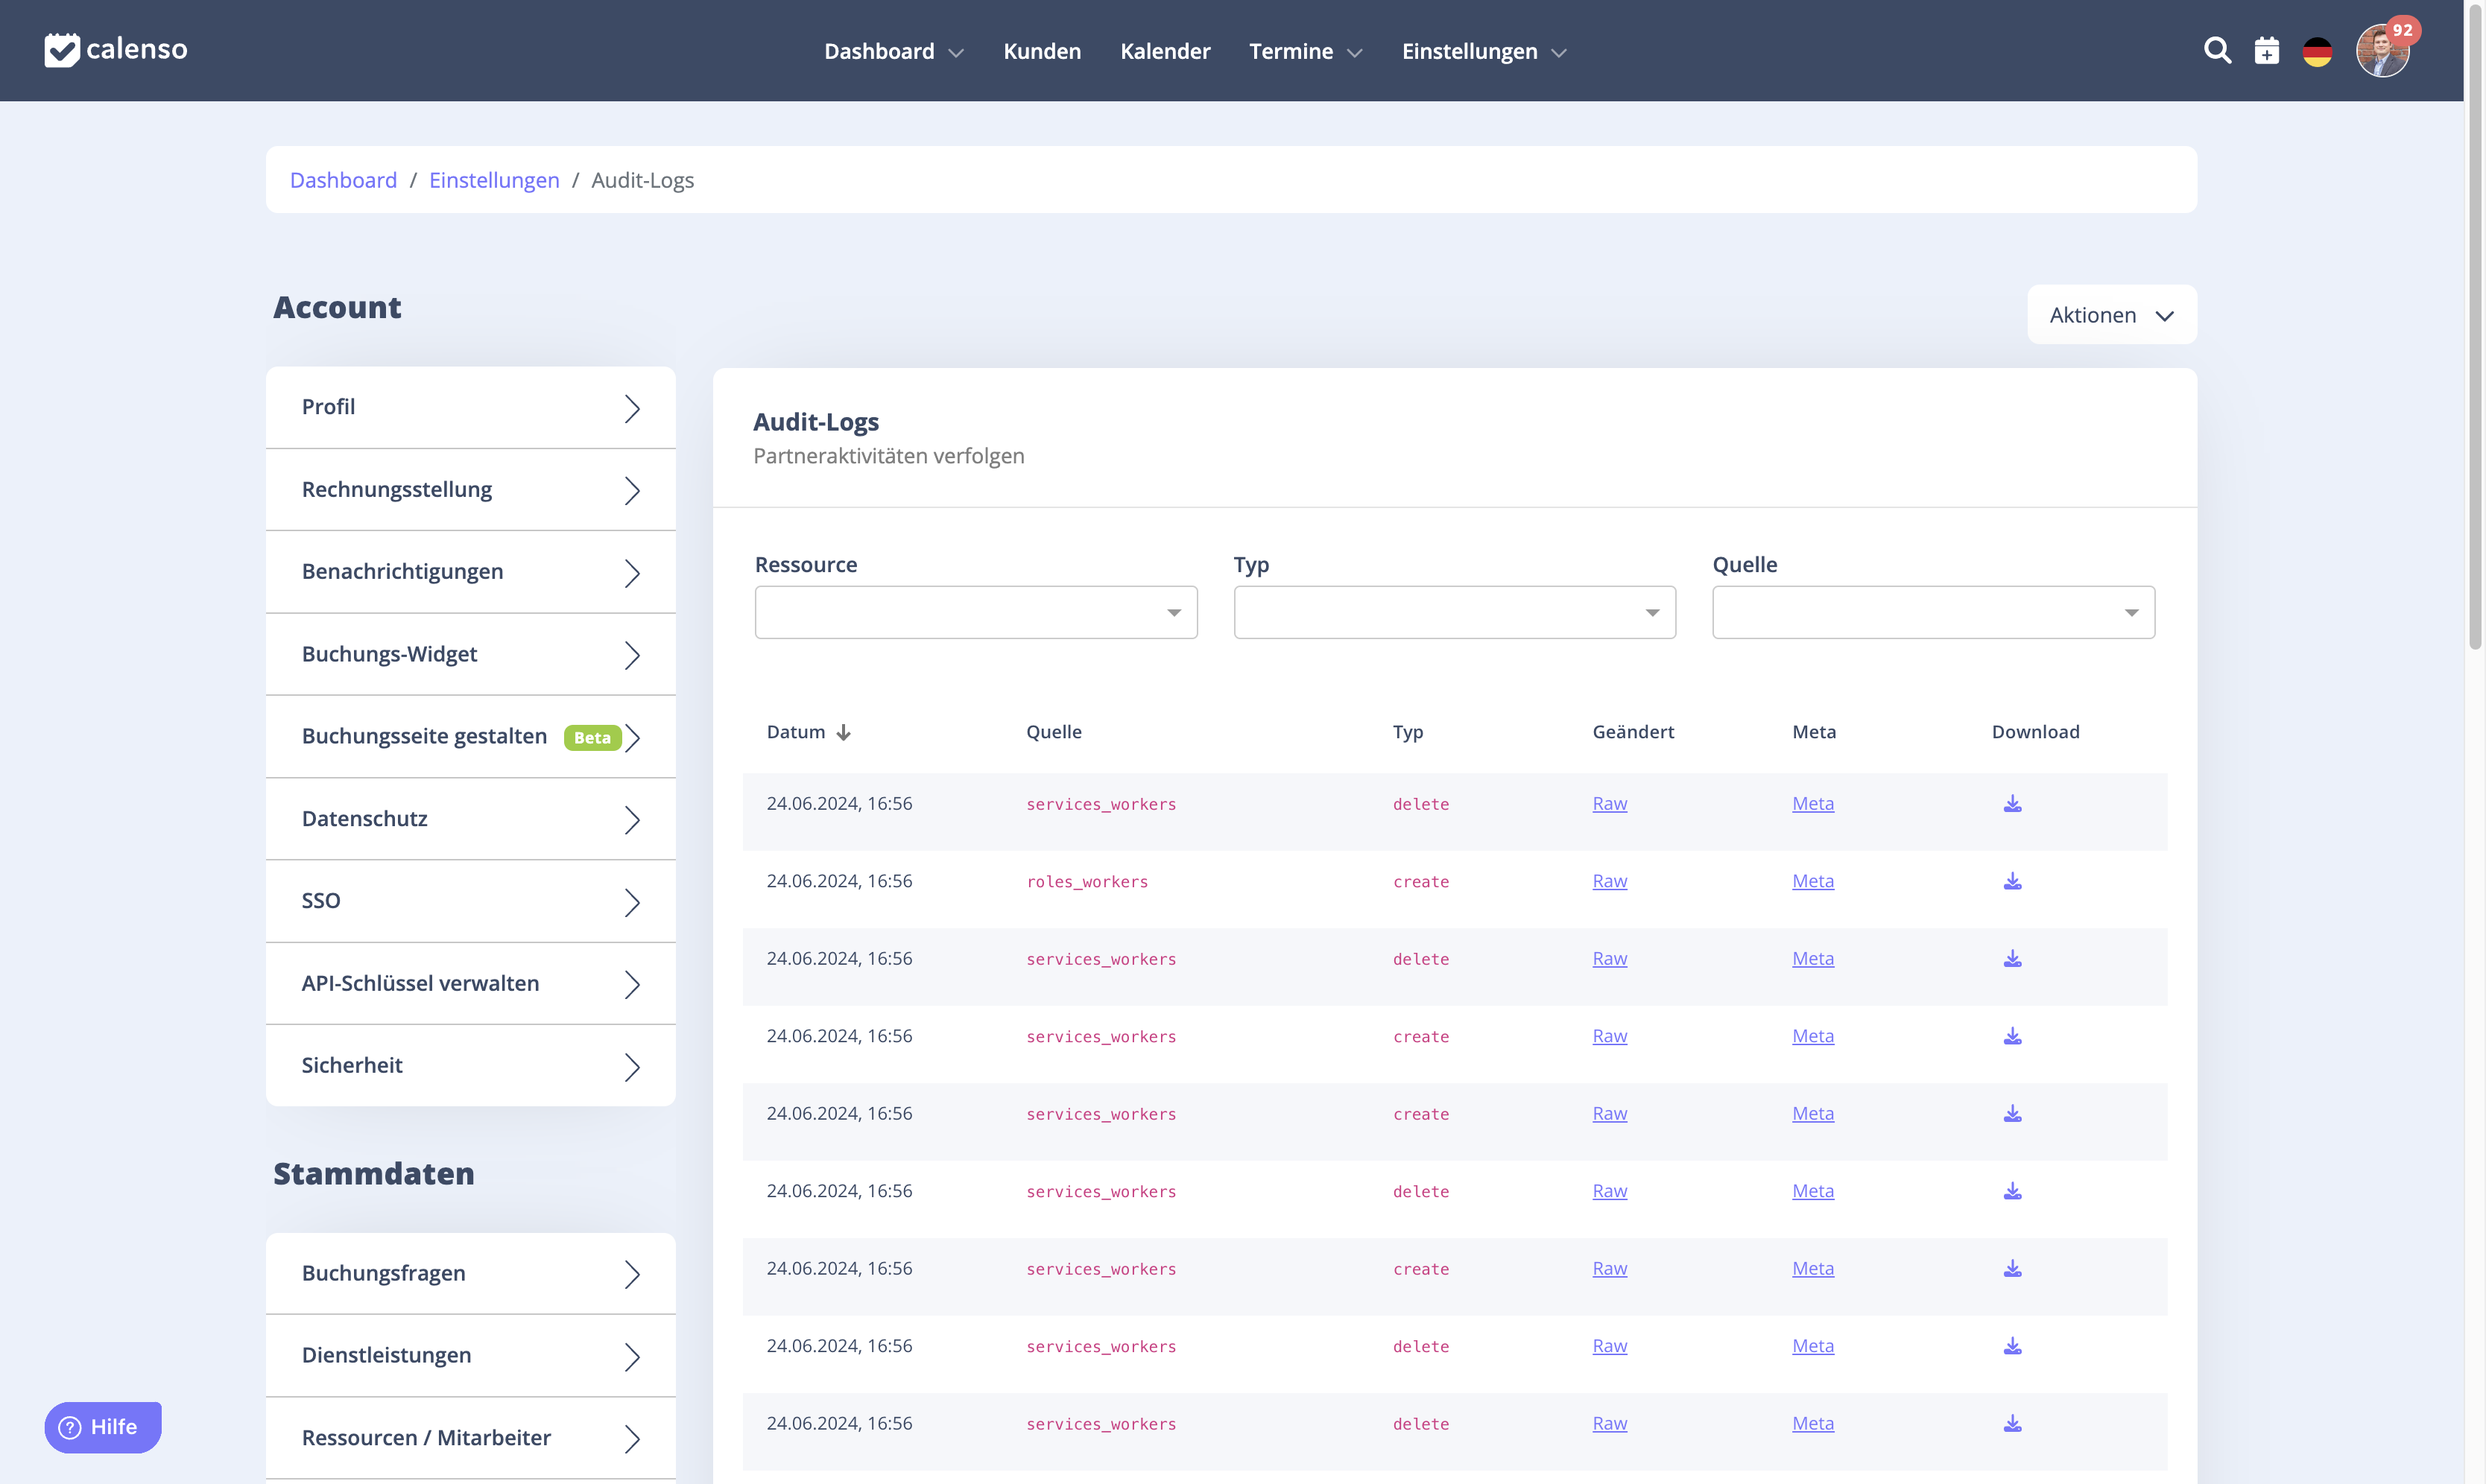Open Meta link in fourth log row

[1812, 1036]
